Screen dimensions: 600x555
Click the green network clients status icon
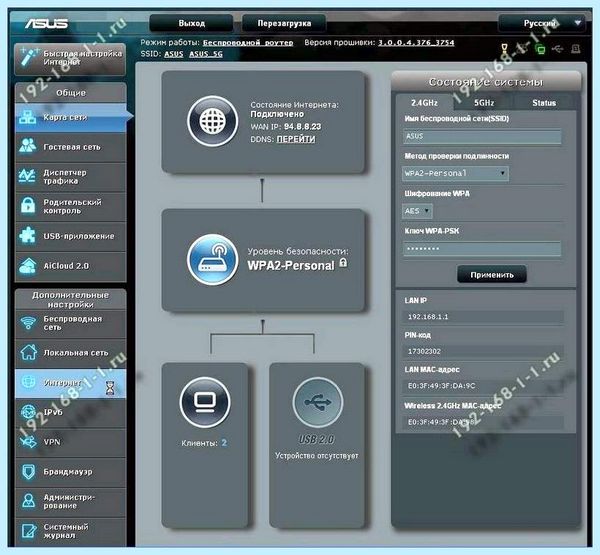coord(540,49)
